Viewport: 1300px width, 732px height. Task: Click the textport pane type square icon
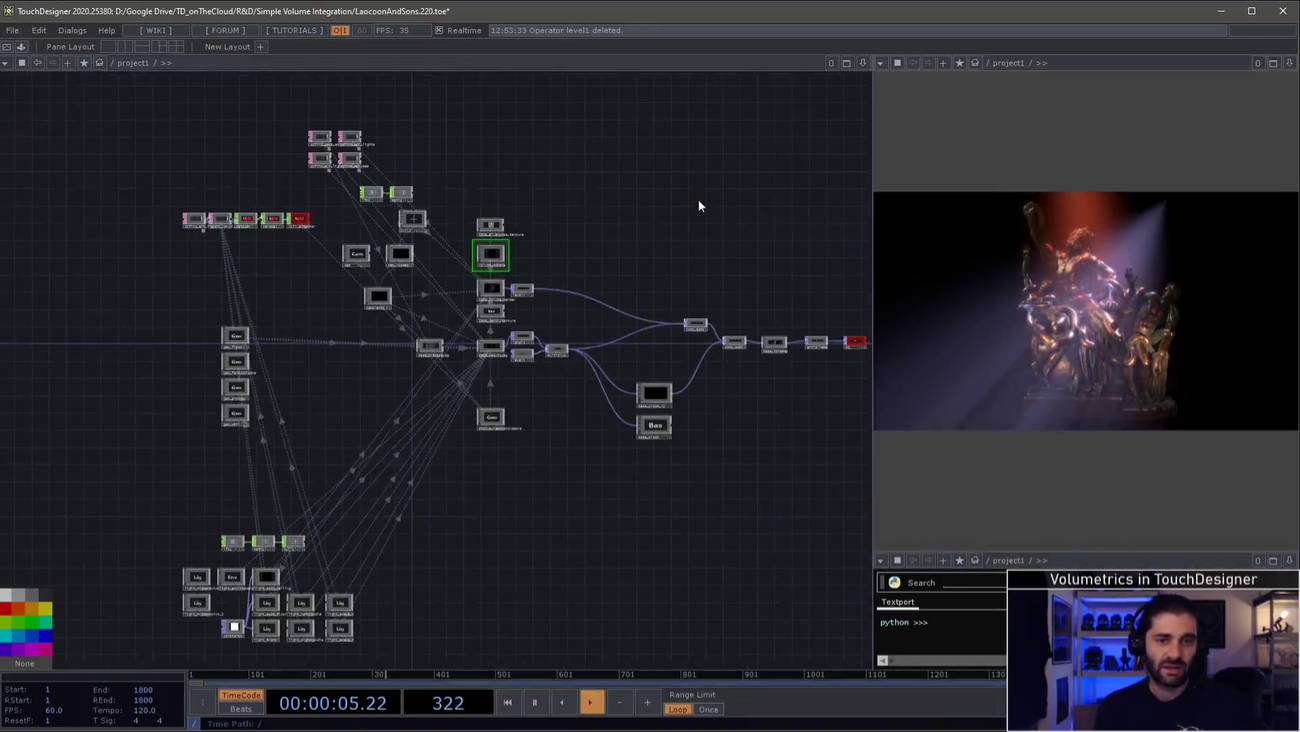tap(897, 560)
